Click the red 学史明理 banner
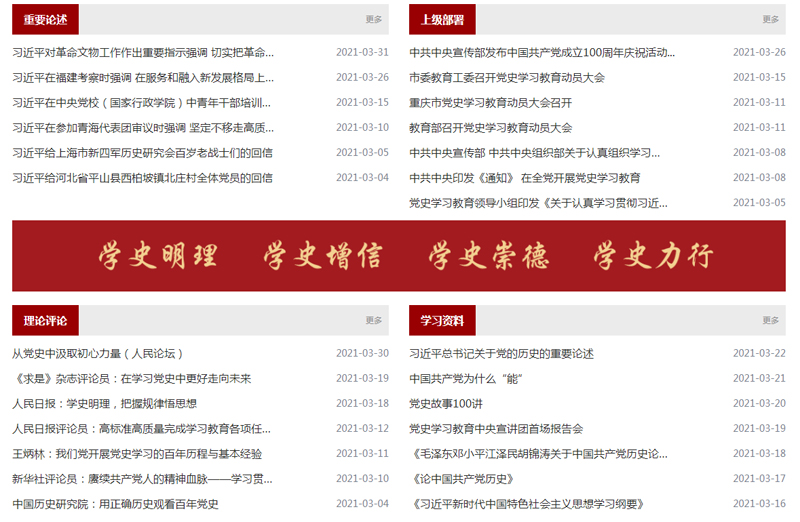Image resolution: width=800 pixels, height=522 pixels. click(x=399, y=256)
